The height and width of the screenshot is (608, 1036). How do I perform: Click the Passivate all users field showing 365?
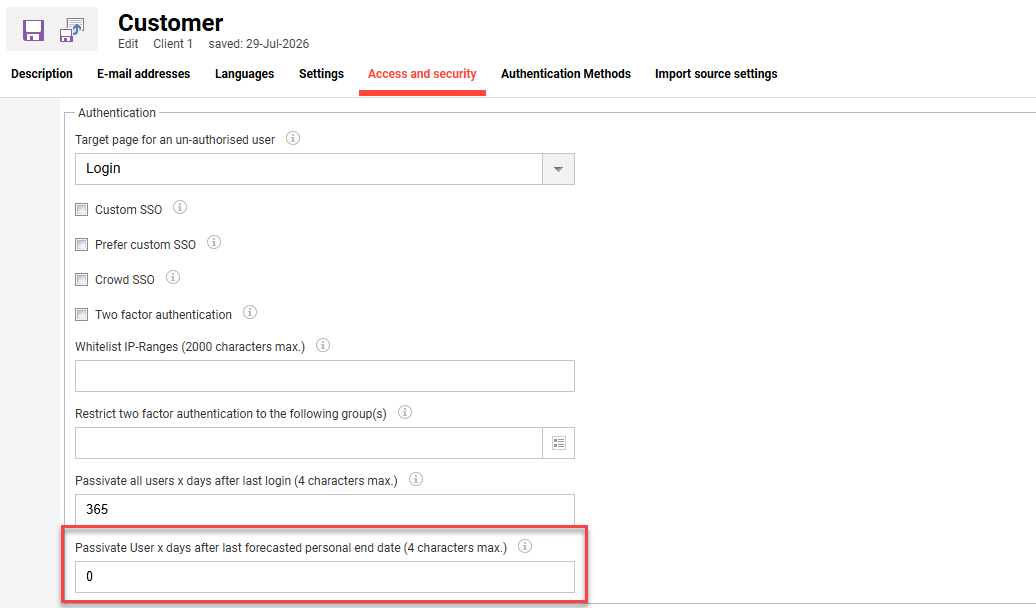coord(324,510)
